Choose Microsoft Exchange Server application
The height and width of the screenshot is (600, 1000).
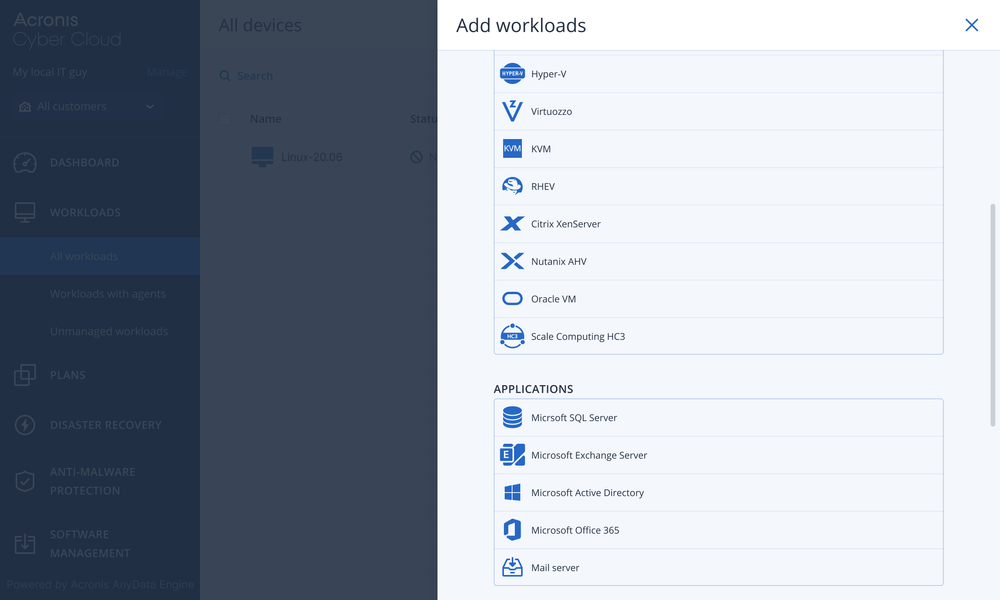point(719,455)
